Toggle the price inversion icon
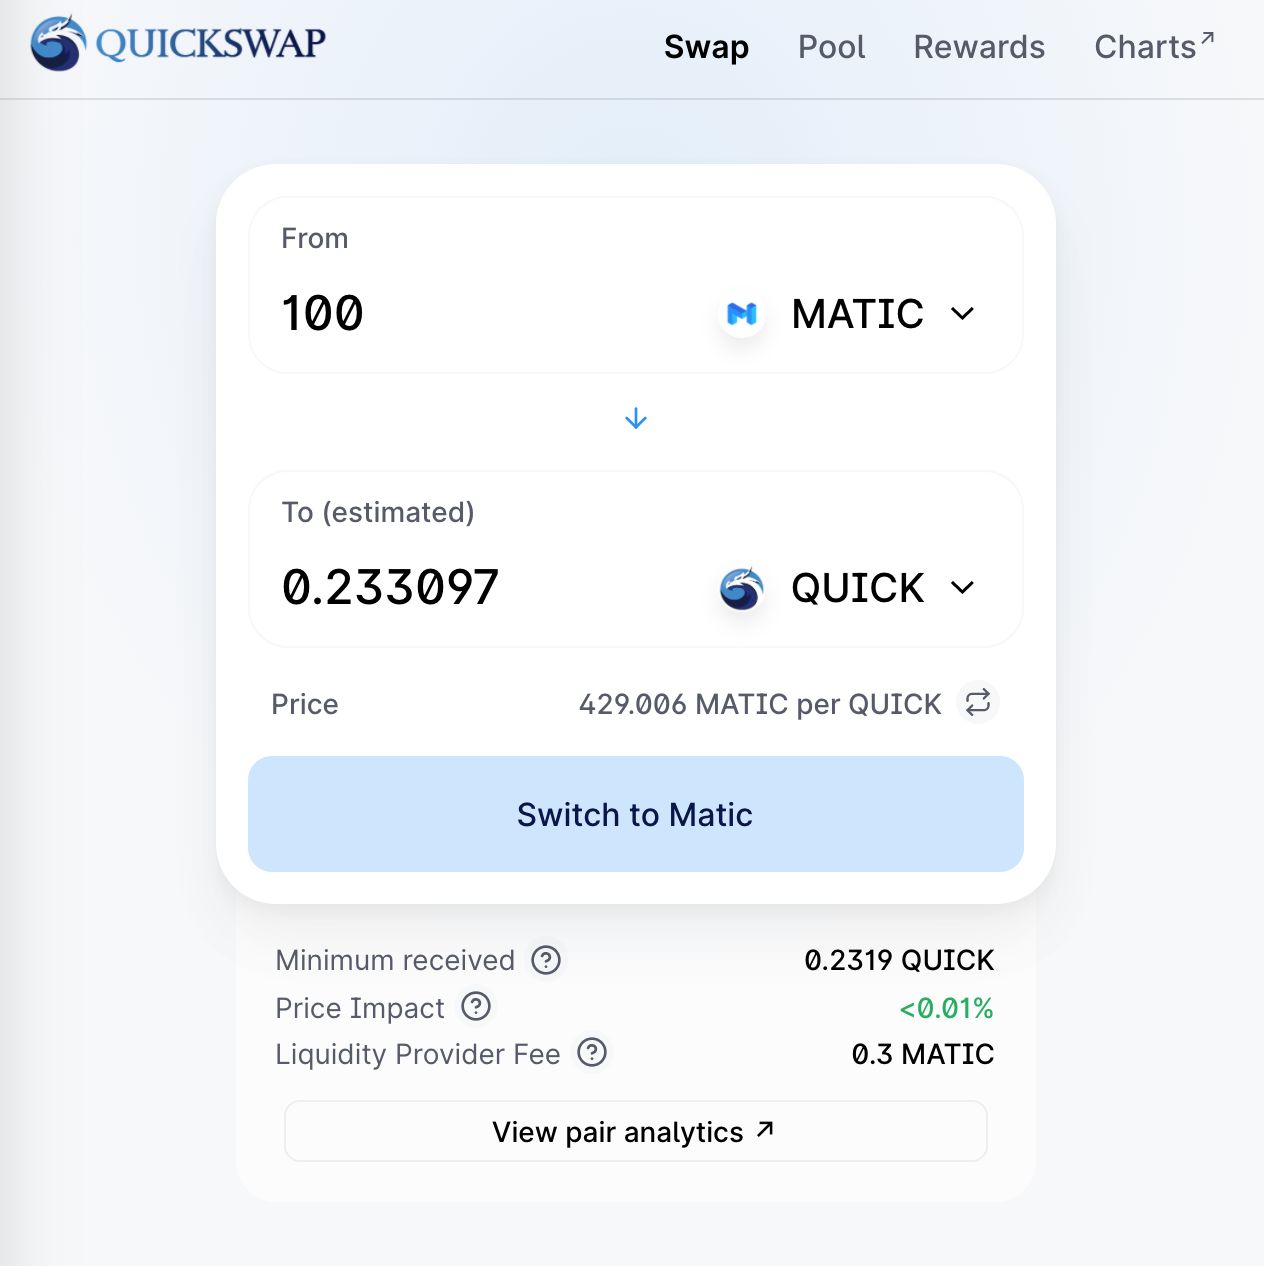The image size is (1264, 1266). (978, 702)
